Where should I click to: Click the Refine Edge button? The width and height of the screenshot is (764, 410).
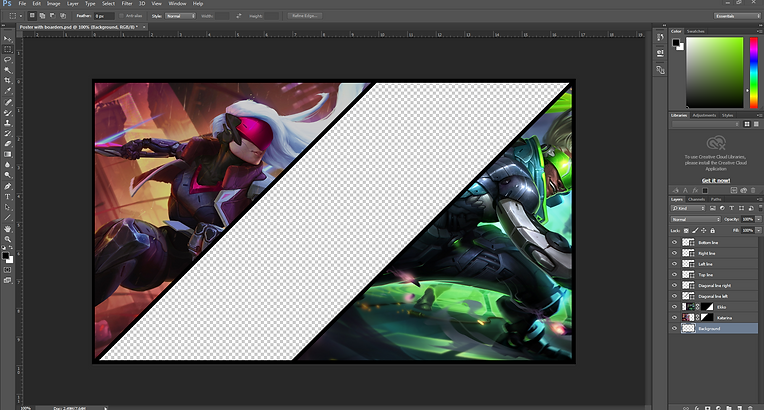click(x=305, y=16)
